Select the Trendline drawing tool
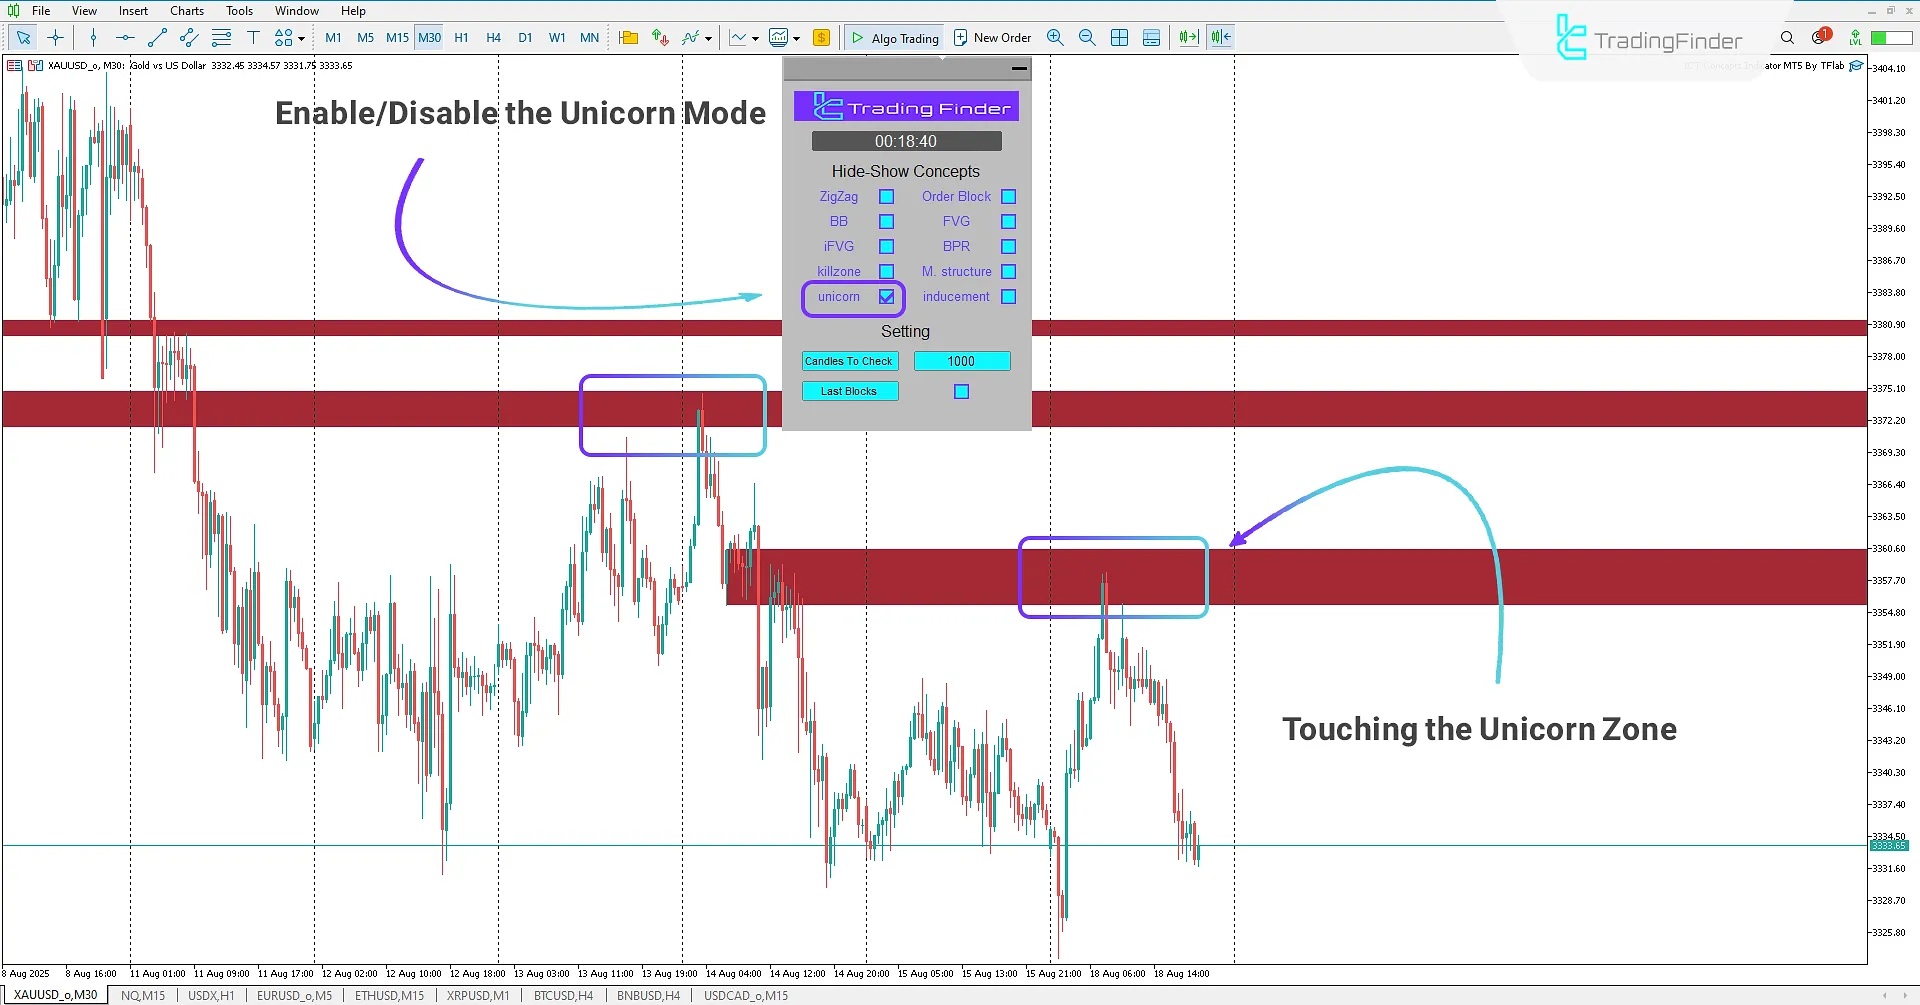 pyautogui.click(x=156, y=38)
